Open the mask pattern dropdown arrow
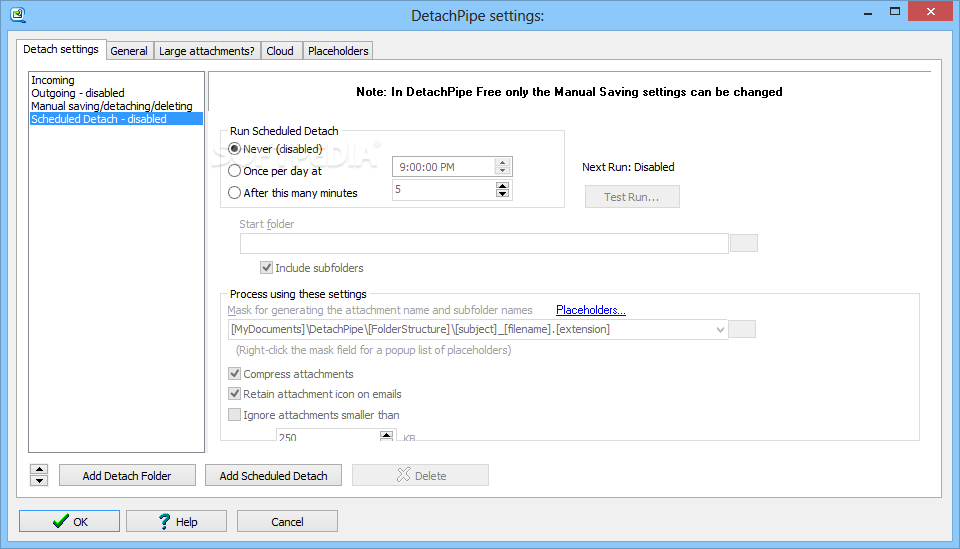960x549 pixels. coord(720,329)
